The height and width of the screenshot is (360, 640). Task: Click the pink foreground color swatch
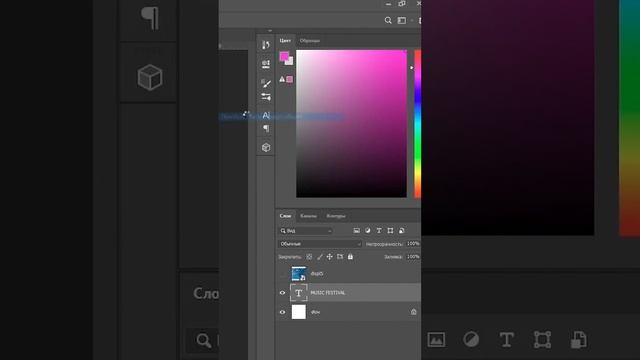tap(284, 56)
